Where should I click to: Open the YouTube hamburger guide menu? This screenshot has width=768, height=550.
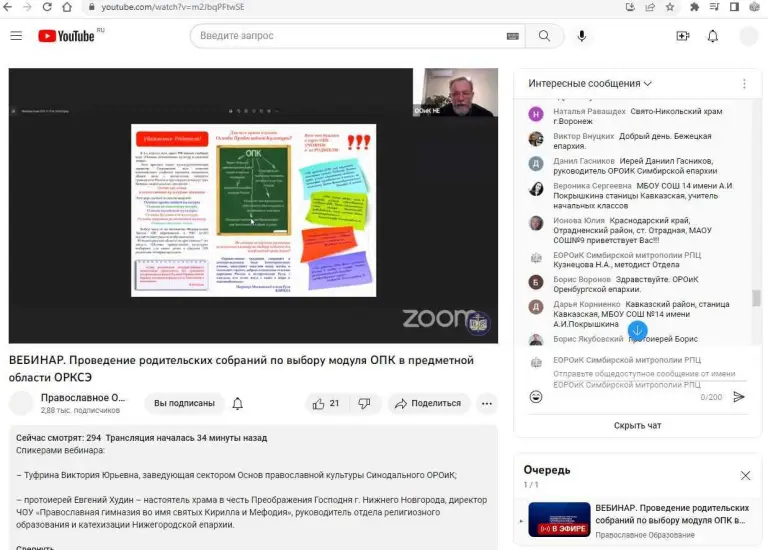(x=16, y=36)
